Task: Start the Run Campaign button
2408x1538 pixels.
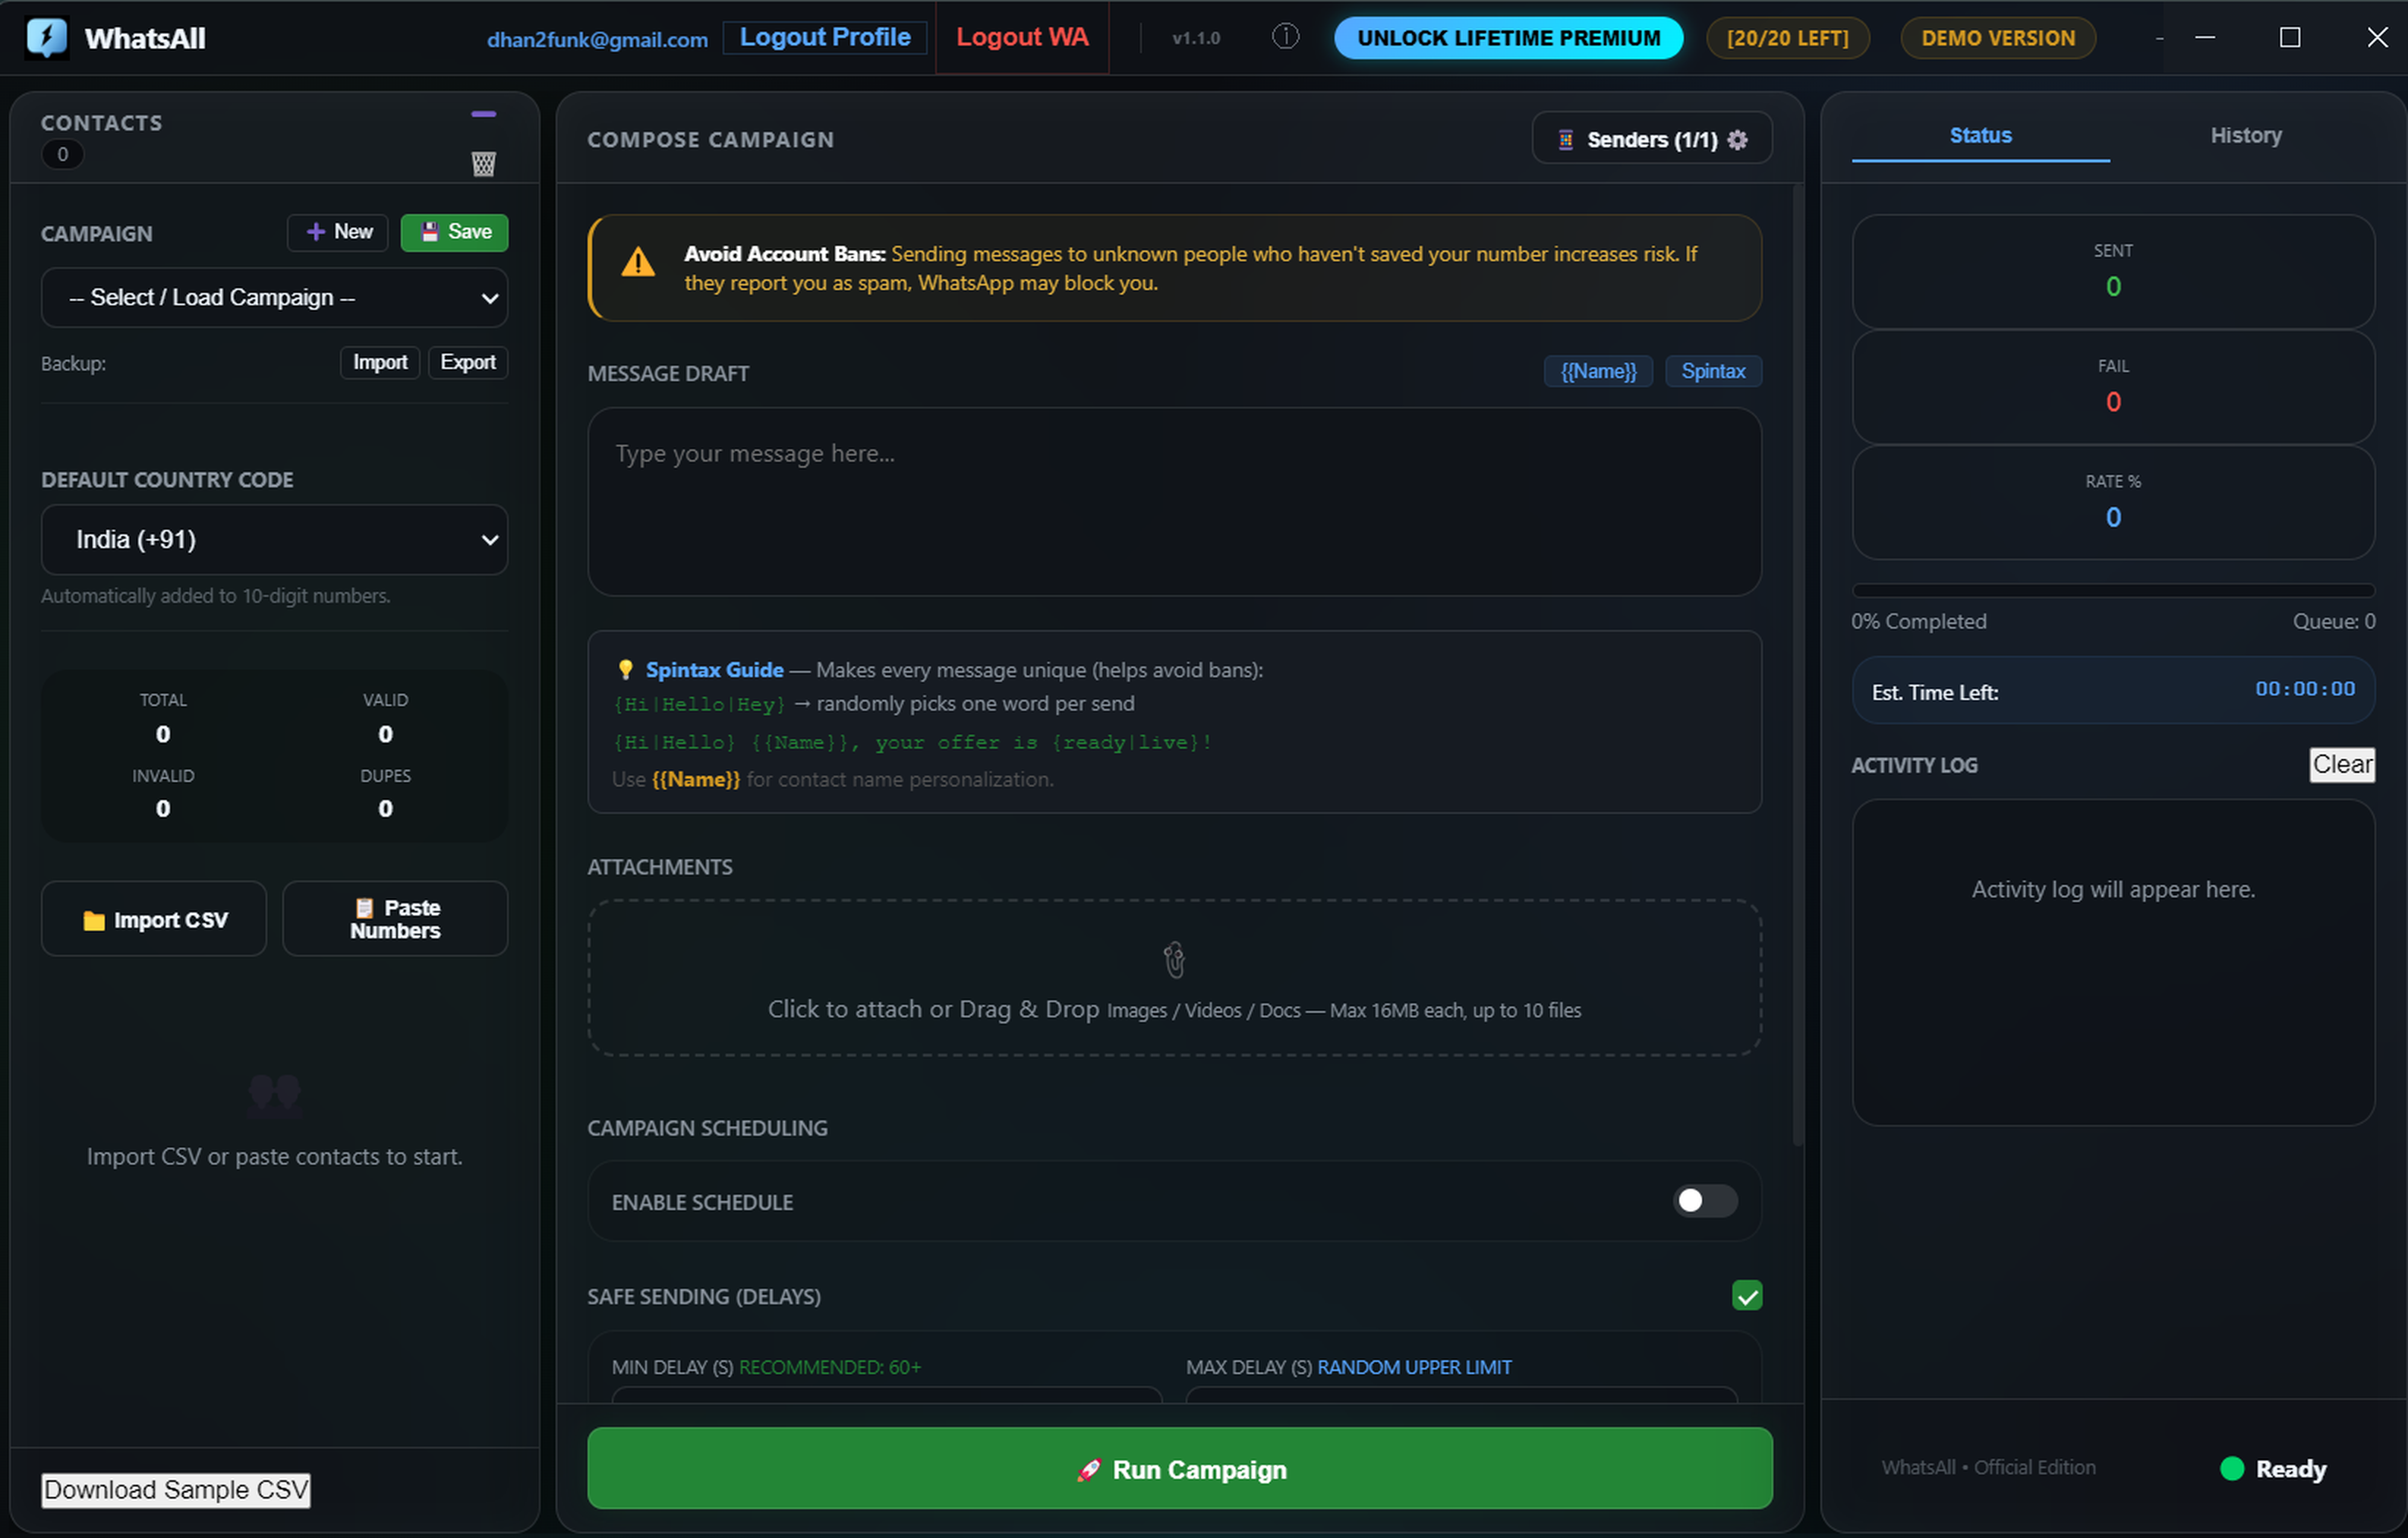Action: [x=1179, y=1468]
